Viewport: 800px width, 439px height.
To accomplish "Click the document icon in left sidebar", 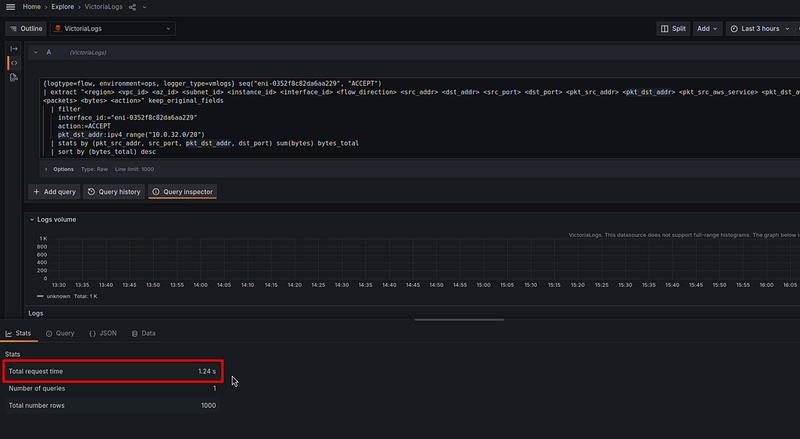I will [x=14, y=78].
